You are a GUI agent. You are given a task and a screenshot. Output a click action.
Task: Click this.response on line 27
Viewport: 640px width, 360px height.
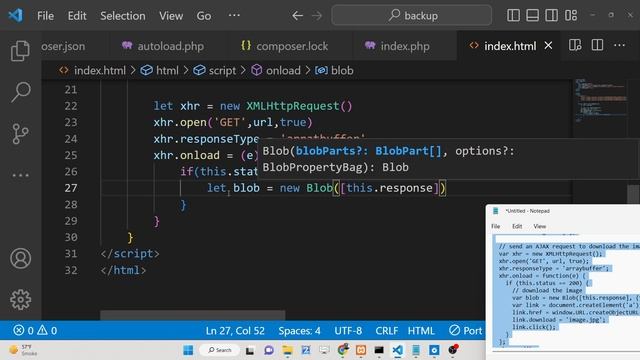389,188
